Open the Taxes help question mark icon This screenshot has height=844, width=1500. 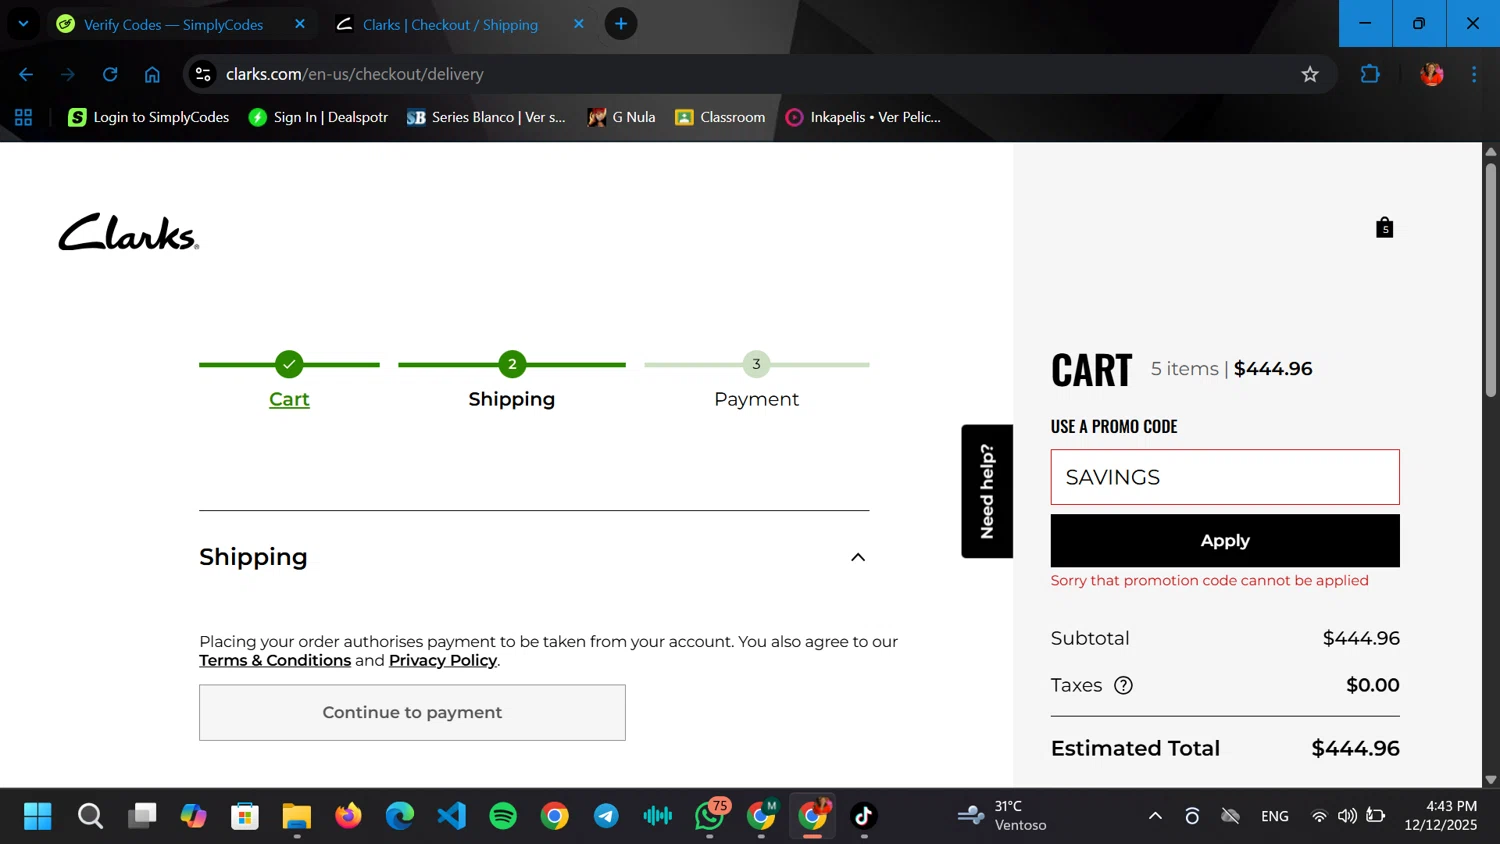pos(1123,685)
